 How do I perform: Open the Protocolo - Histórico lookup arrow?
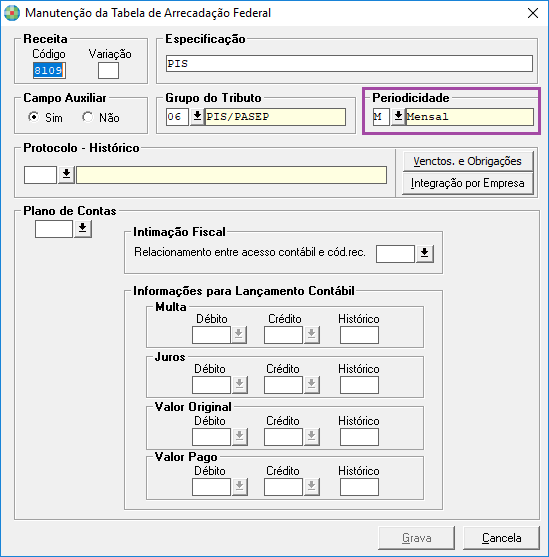[x=66, y=175]
